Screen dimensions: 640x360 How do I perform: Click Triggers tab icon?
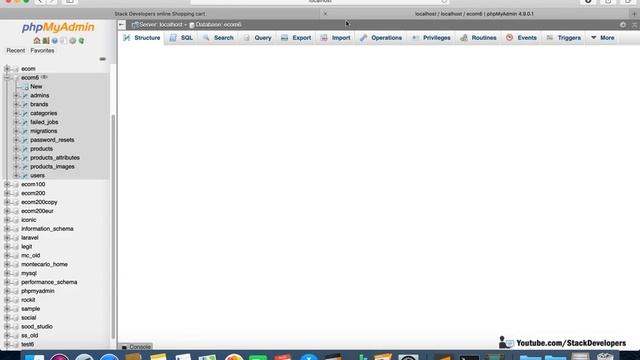550,38
